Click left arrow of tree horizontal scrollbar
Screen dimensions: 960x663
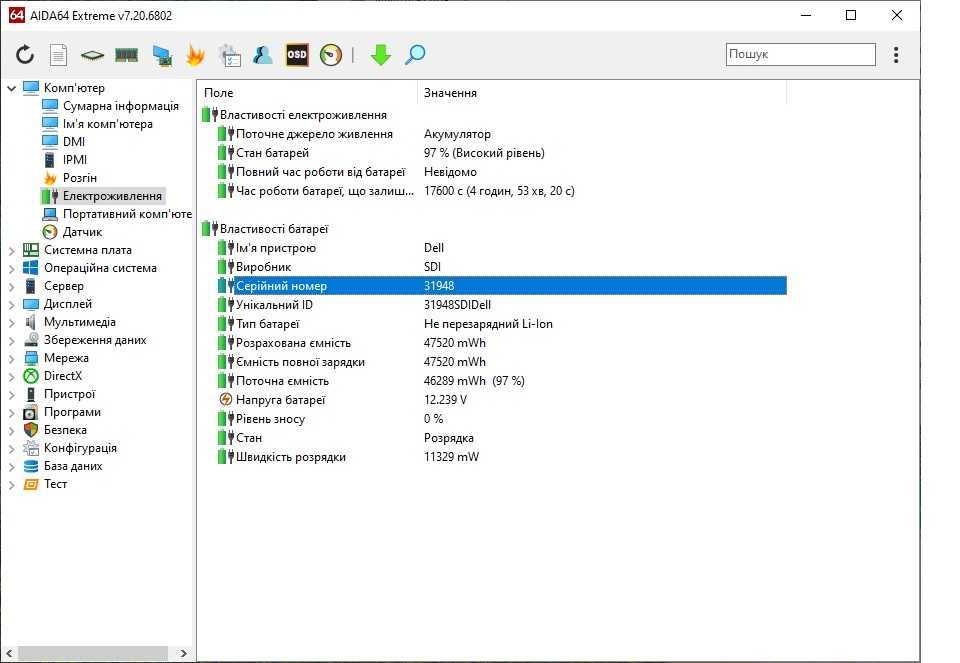coord(9,653)
